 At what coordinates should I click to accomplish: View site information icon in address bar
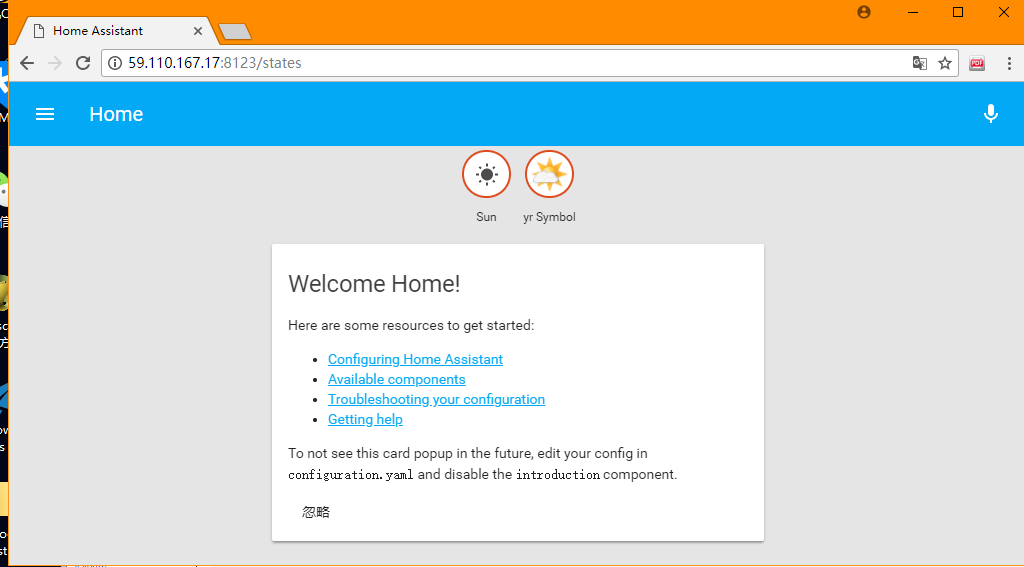click(115, 63)
